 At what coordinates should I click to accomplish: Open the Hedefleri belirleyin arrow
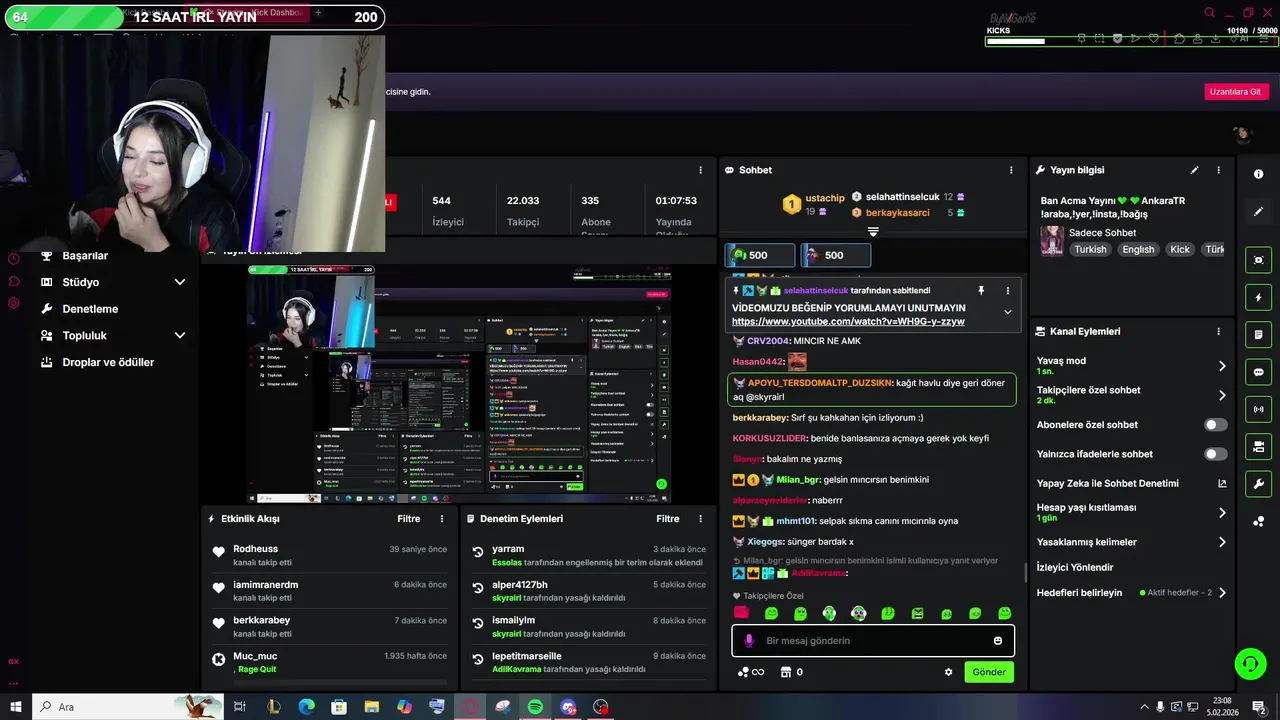tap(1221, 593)
